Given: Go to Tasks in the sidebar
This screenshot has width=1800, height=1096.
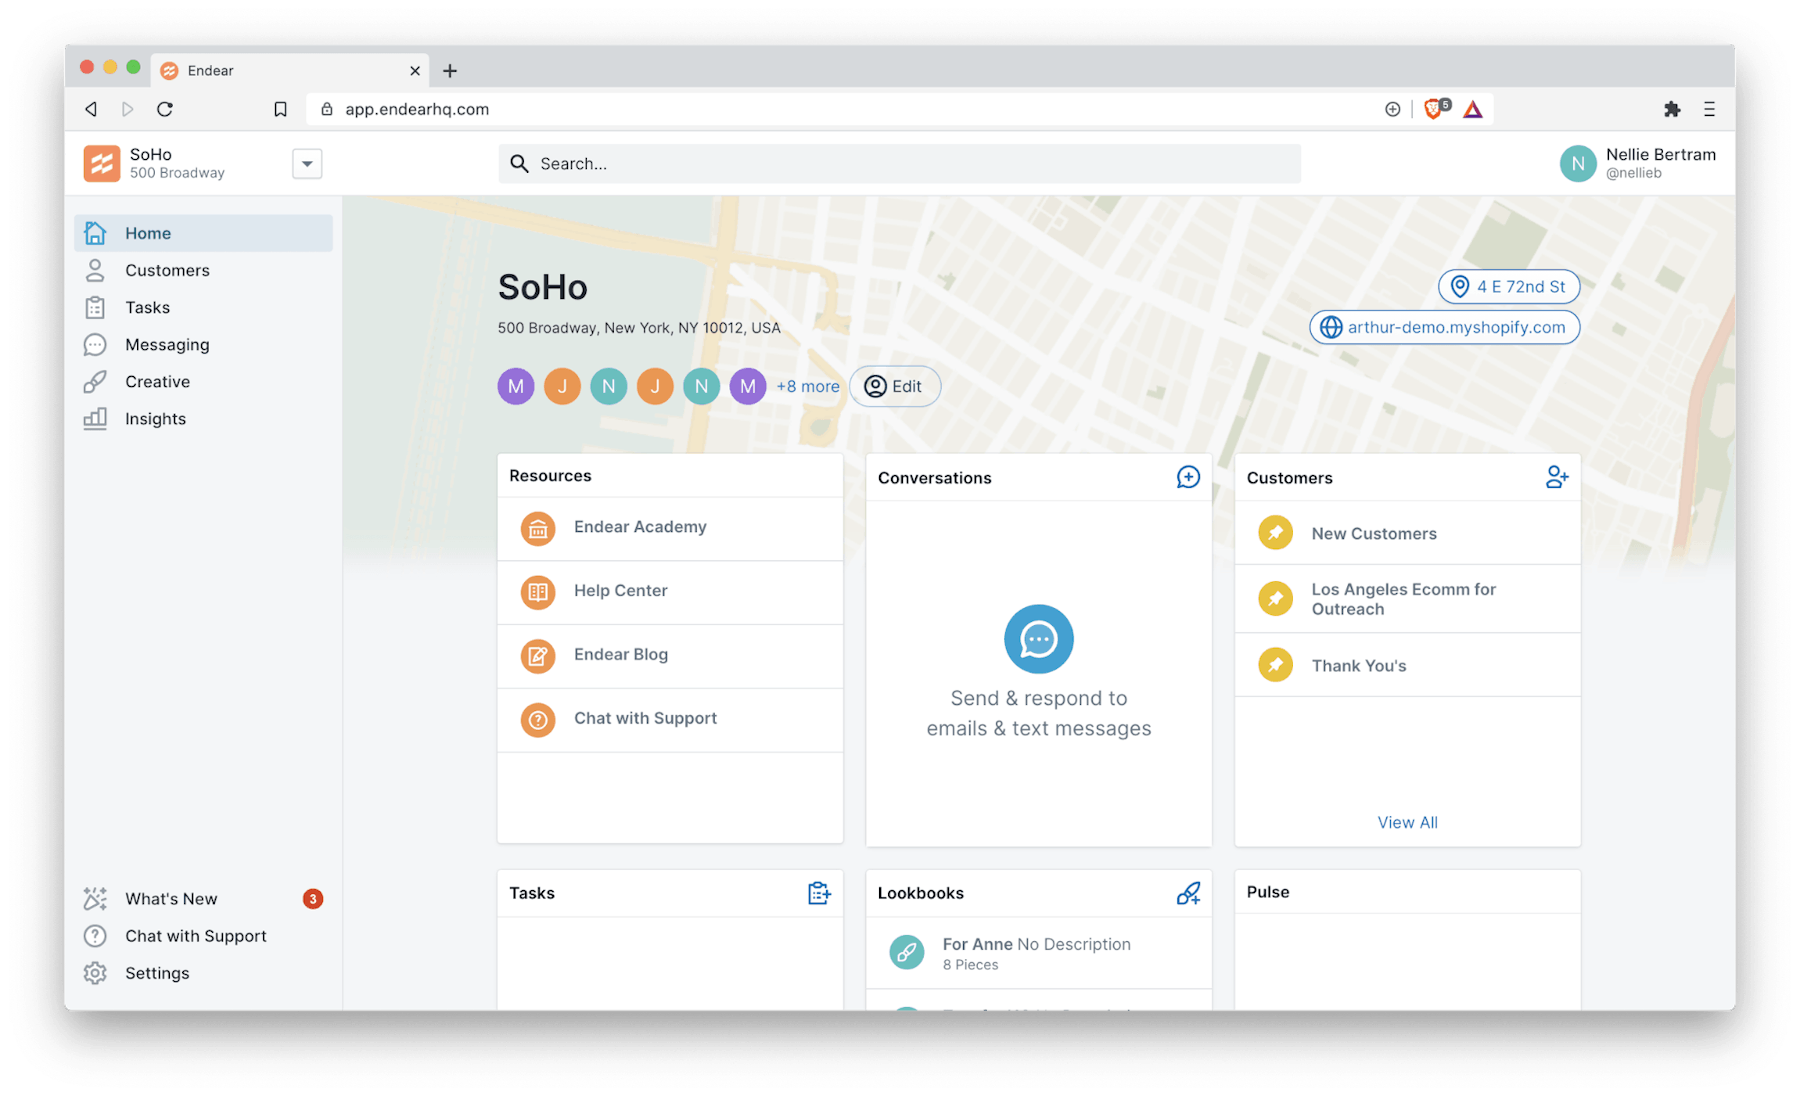Looking at the screenshot, I should click(203, 307).
